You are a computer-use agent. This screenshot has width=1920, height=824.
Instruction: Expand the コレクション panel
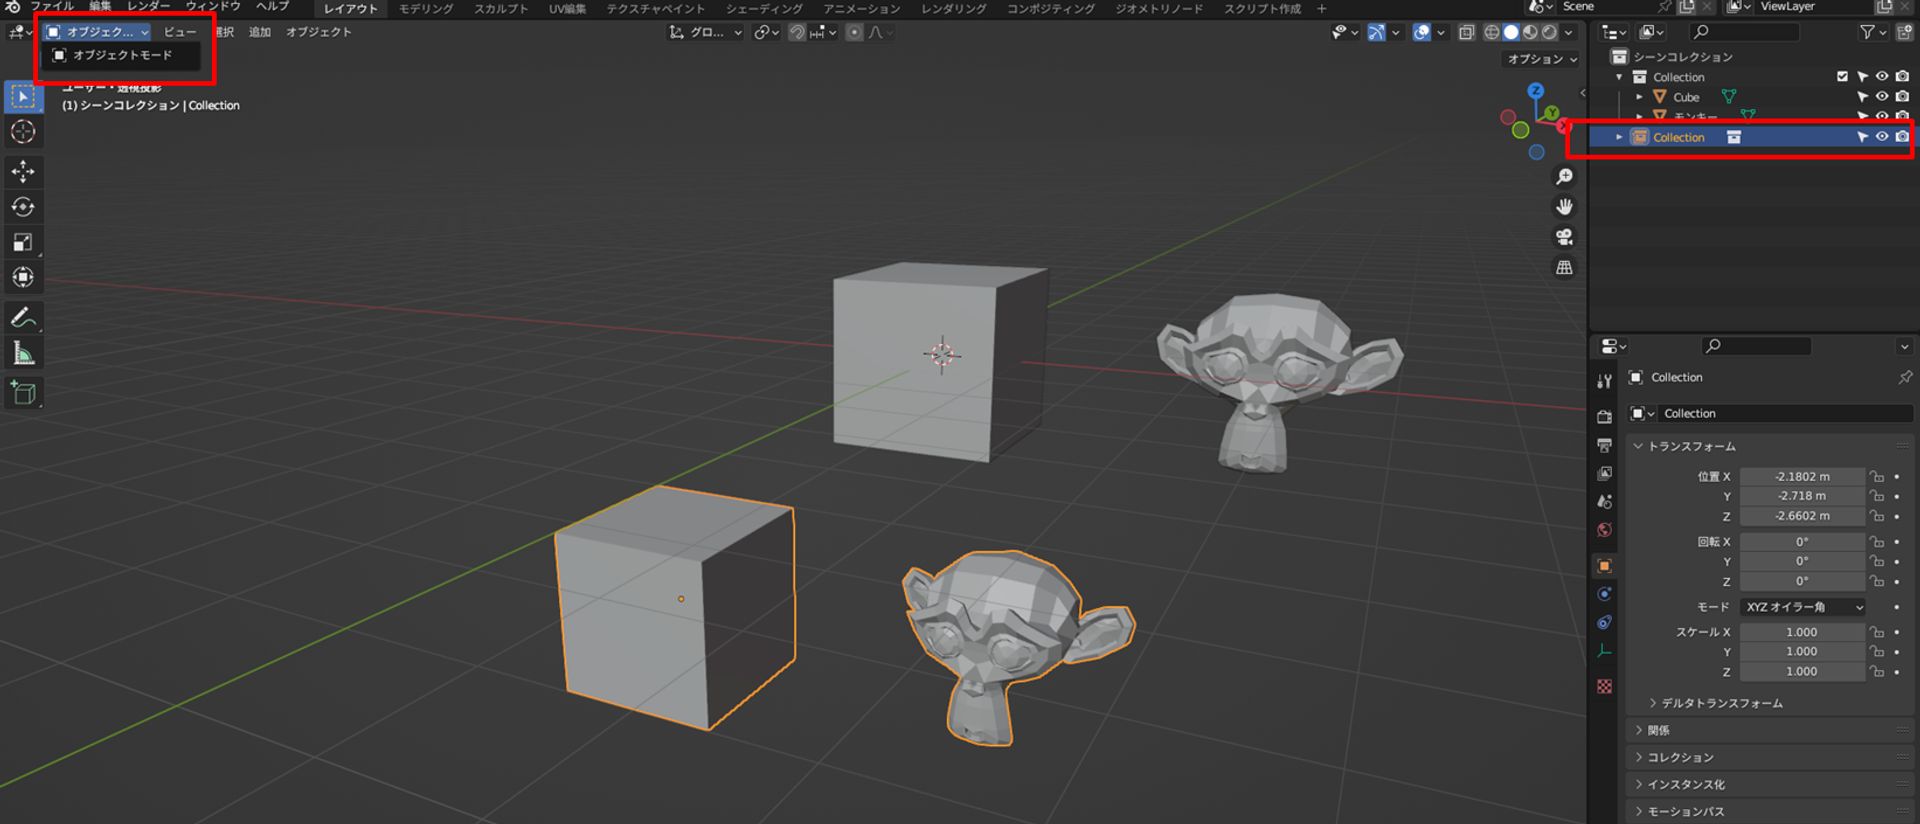pos(1673,757)
